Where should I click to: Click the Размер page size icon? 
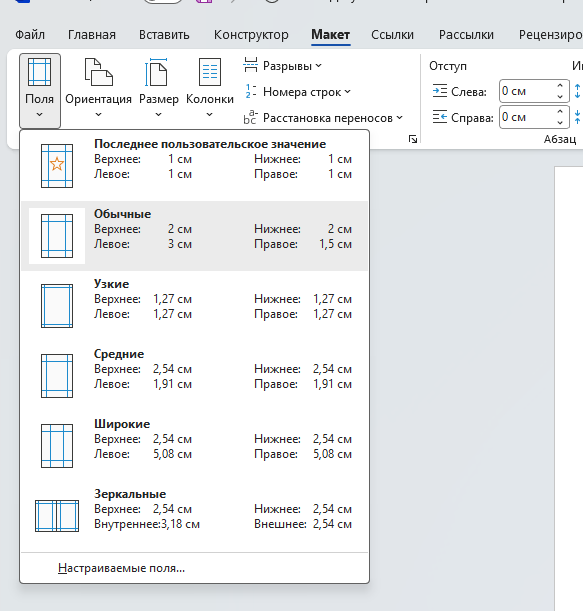point(157,72)
